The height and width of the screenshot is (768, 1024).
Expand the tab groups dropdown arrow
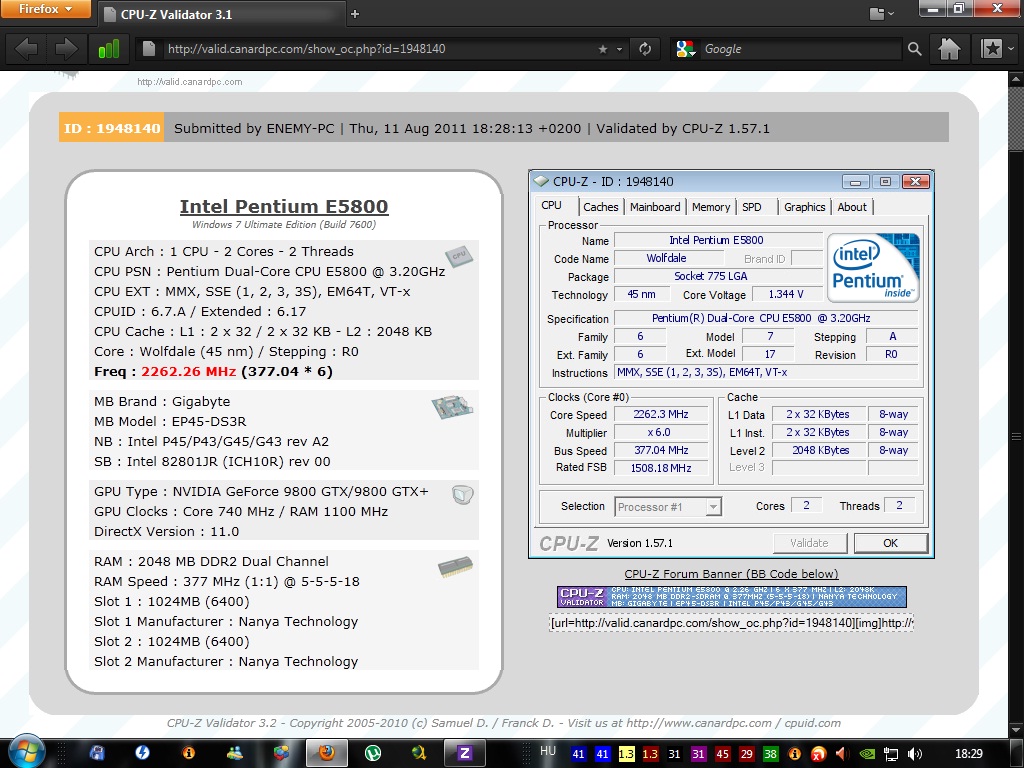coord(891,14)
